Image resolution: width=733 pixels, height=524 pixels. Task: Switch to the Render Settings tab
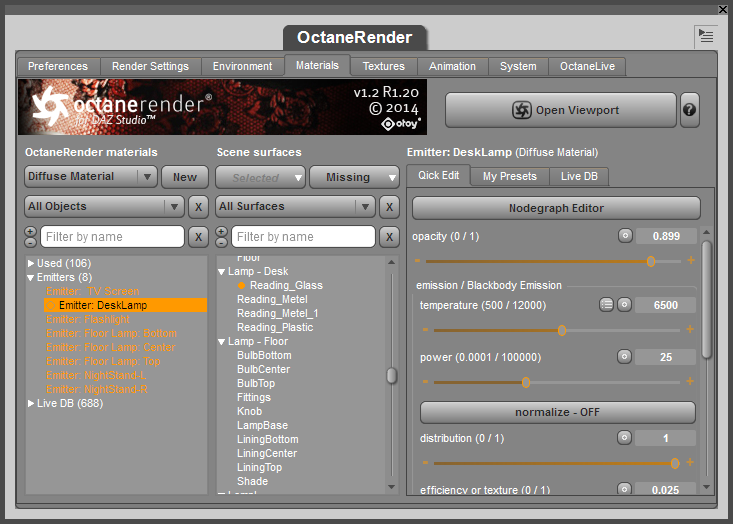coord(151,66)
